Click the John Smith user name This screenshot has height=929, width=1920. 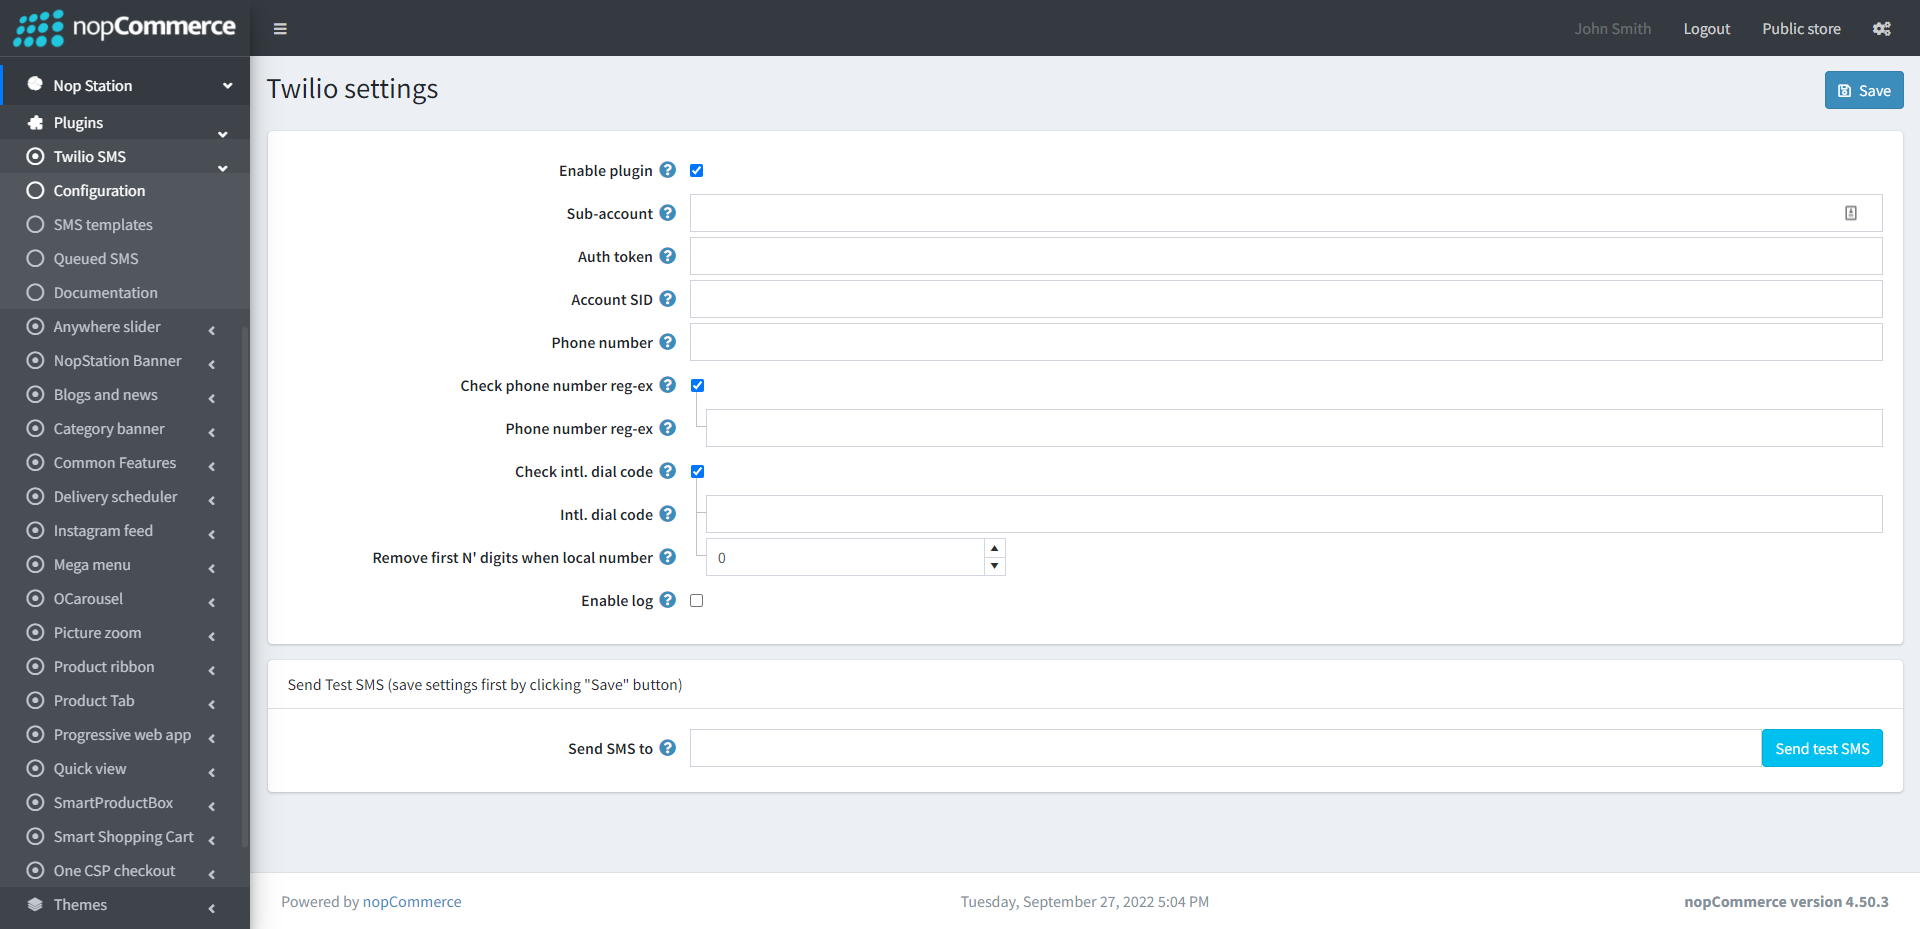(1612, 29)
